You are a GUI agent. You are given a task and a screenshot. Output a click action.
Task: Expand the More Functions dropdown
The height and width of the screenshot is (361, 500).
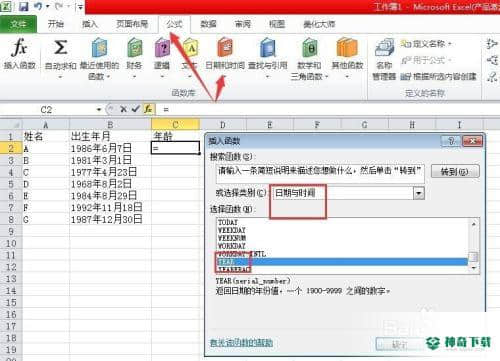(x=347, y=77)
